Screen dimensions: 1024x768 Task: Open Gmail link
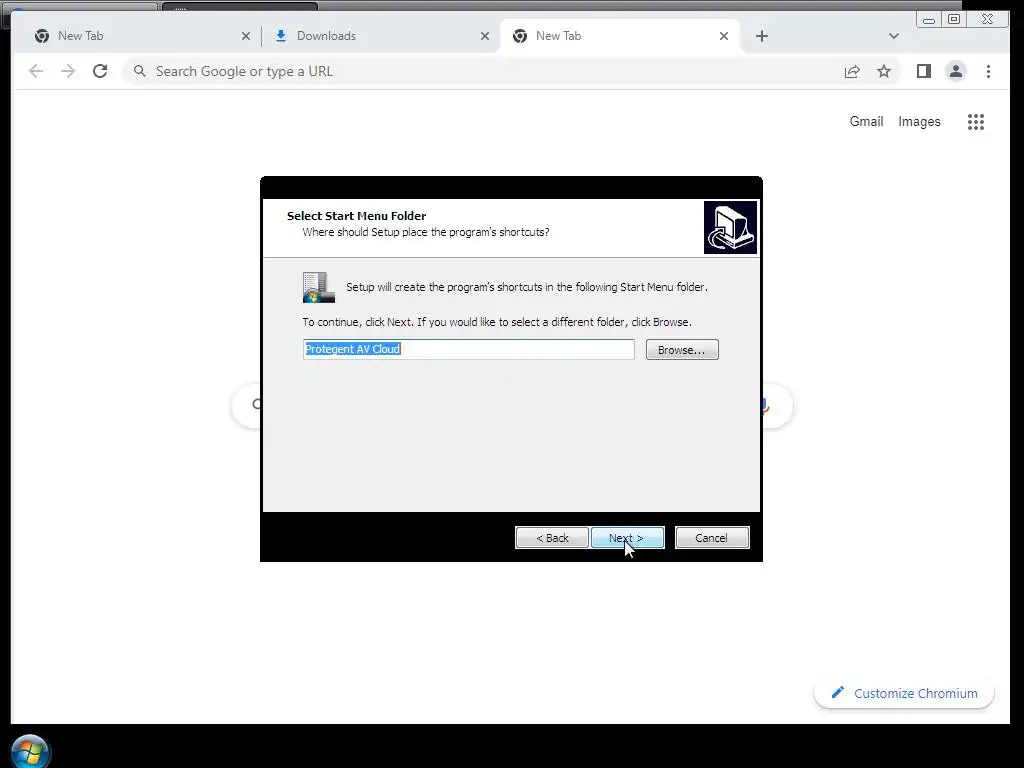[x=866, y=121]
